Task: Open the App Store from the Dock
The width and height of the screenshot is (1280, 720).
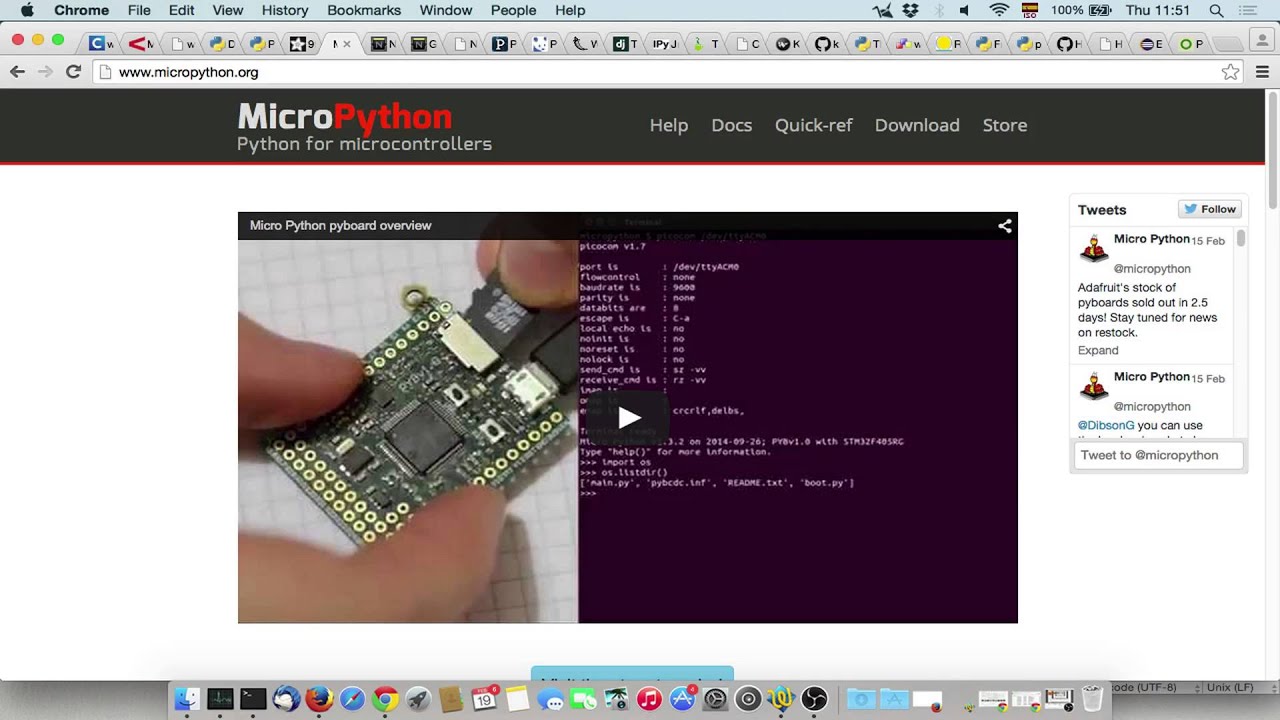Action: [682, 699]
